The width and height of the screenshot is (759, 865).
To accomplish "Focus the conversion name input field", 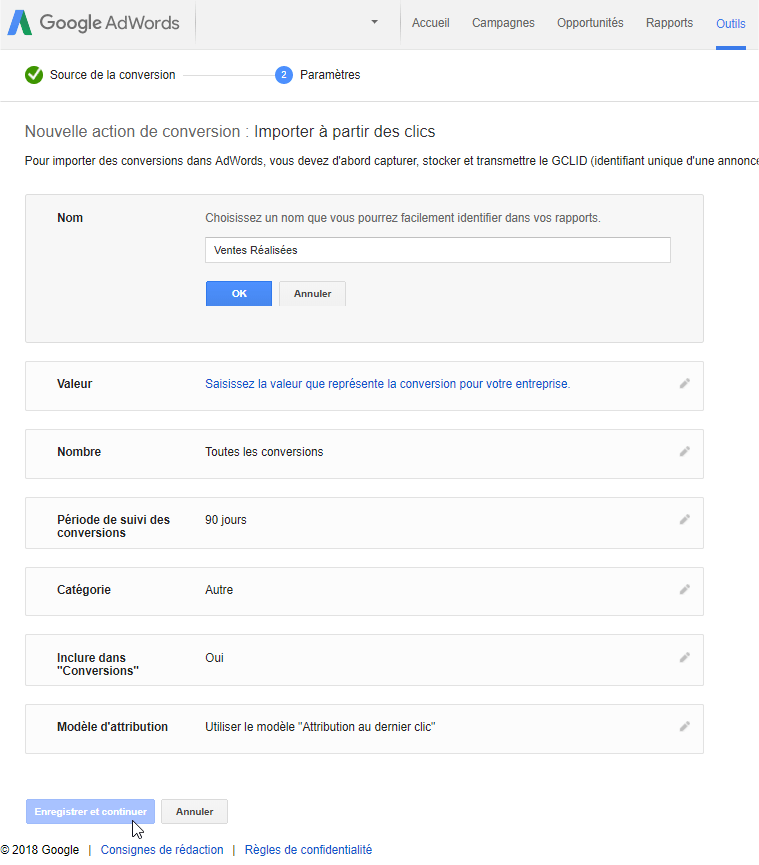I will [437, 250].
